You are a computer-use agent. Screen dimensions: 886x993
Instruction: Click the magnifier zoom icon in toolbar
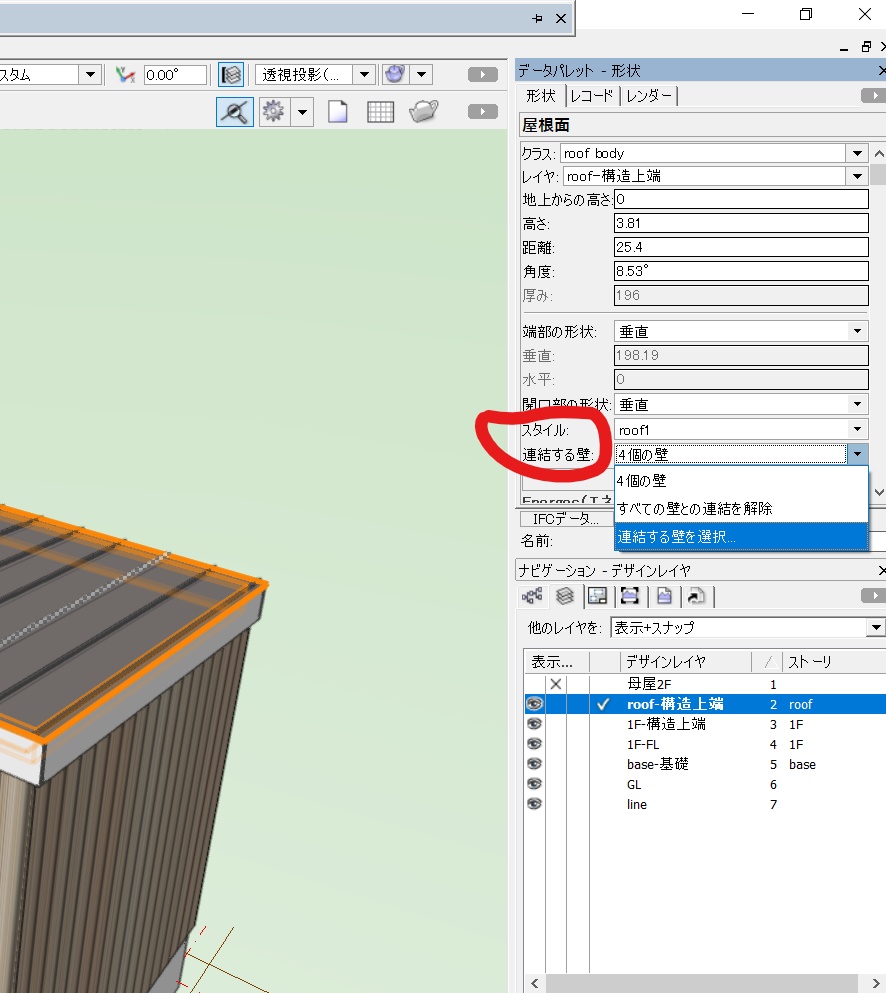tap(234, 112)
